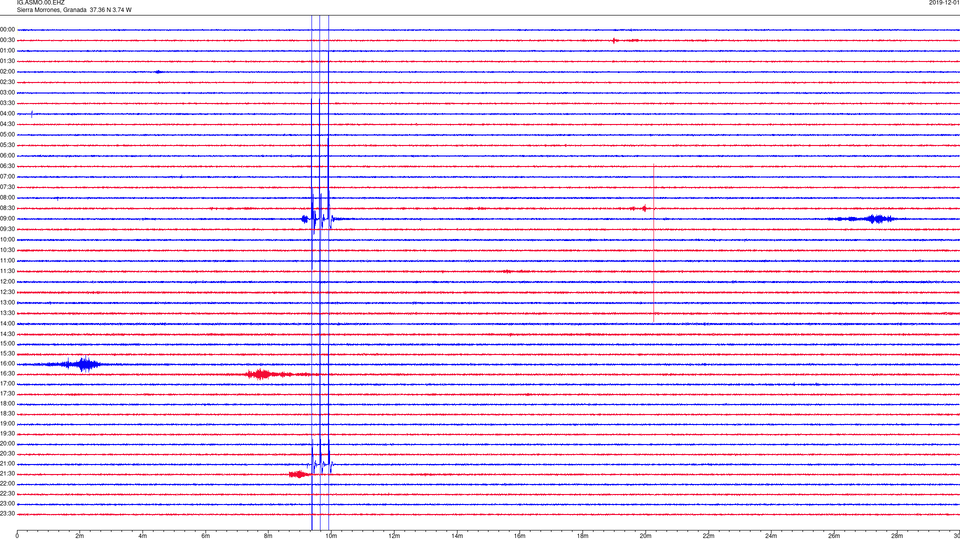This screenshot has height=540, width=960.
Task: Click the "00:30" time row label
Action: pos(7,40)
